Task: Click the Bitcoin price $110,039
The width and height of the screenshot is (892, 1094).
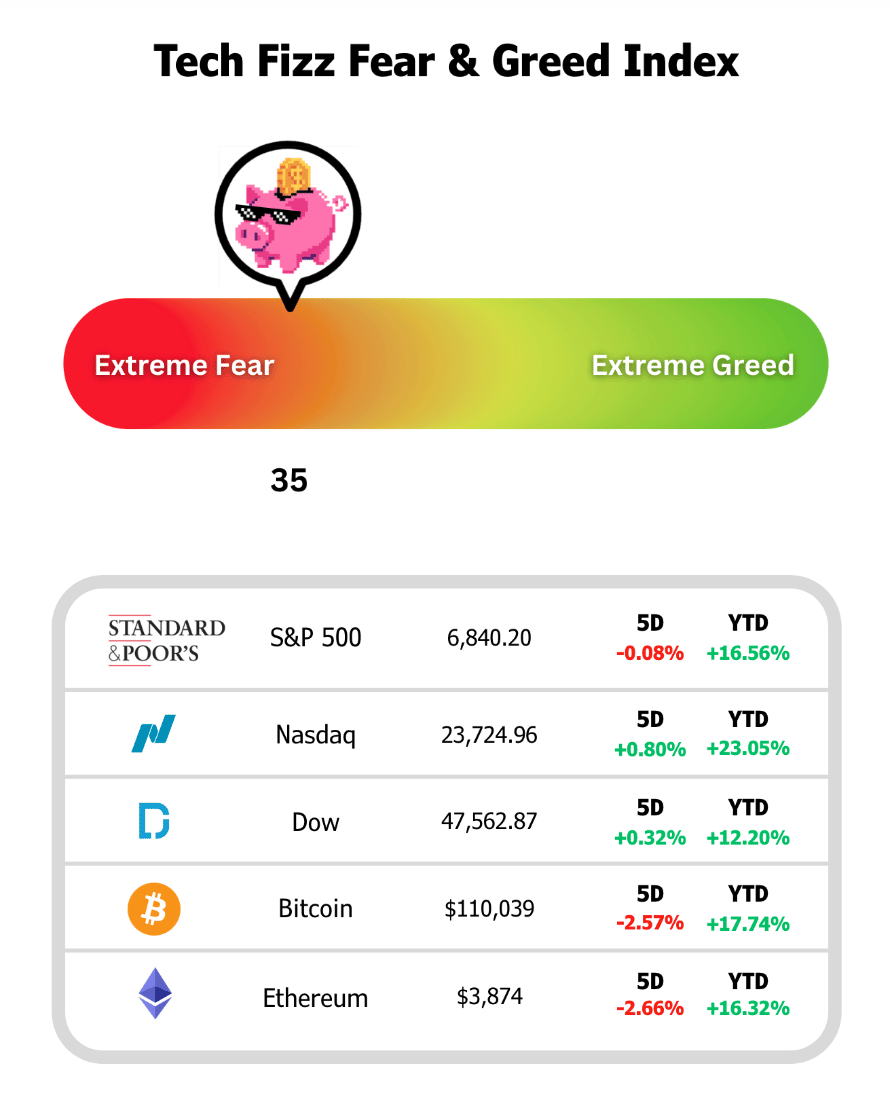Action: click(x=489, y=909)
